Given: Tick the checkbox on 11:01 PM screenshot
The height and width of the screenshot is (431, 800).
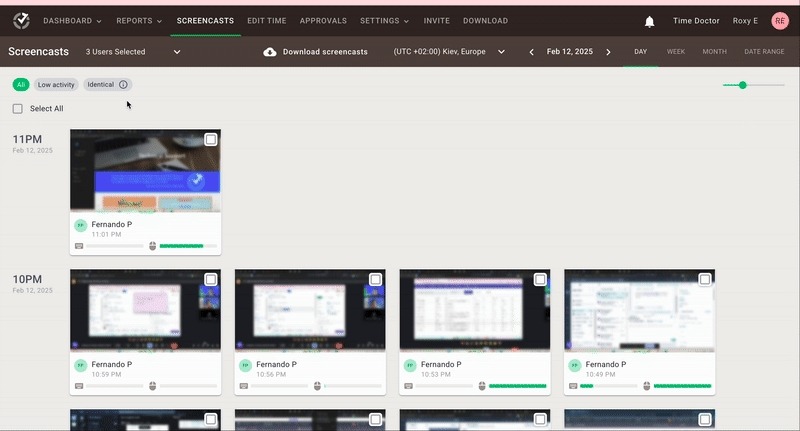Looking at the screenshot, I should click(x=211, y=140).
